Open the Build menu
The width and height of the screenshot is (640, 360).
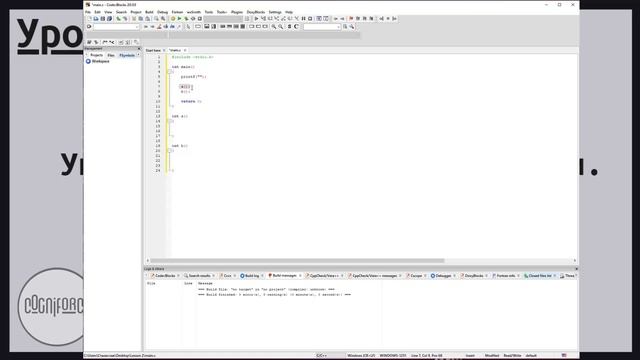(149, 12)
